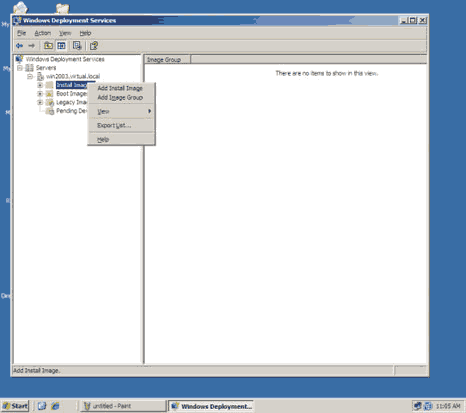This screenshot has width=466, height=413.
Task: Minimize the Windows Deployment Services window
Action: (x=404, y=20)
